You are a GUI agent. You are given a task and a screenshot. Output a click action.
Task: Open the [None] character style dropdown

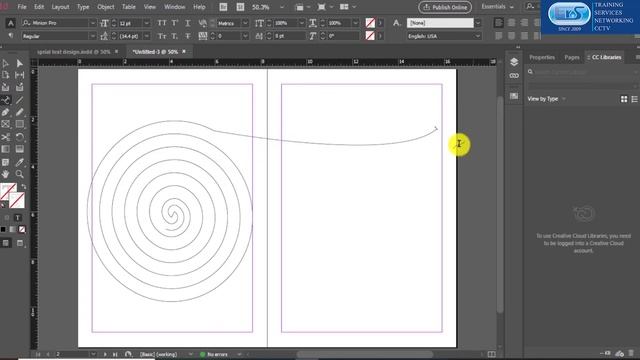click(x=478, y=23)
